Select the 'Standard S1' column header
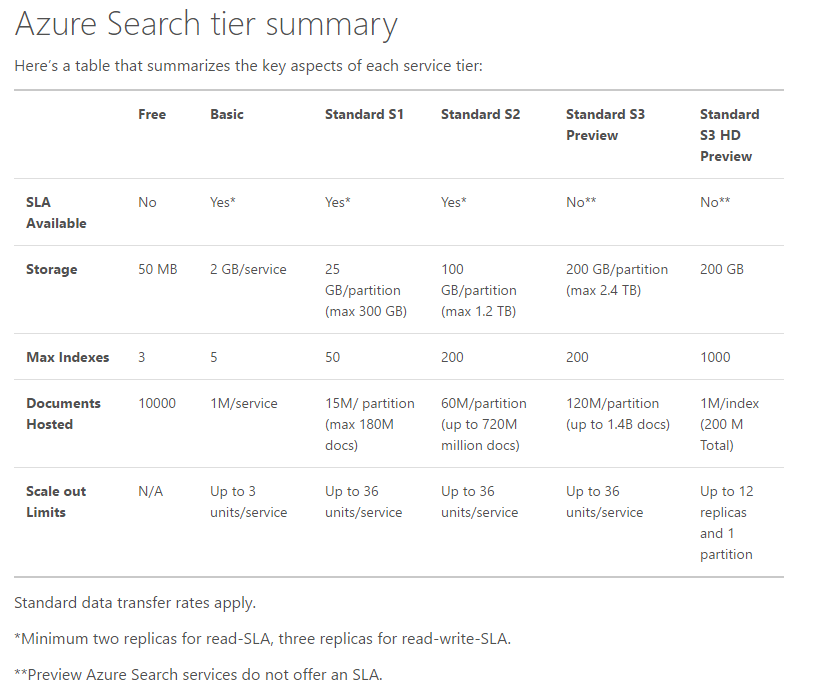The image size is (816, 693). 364,114
